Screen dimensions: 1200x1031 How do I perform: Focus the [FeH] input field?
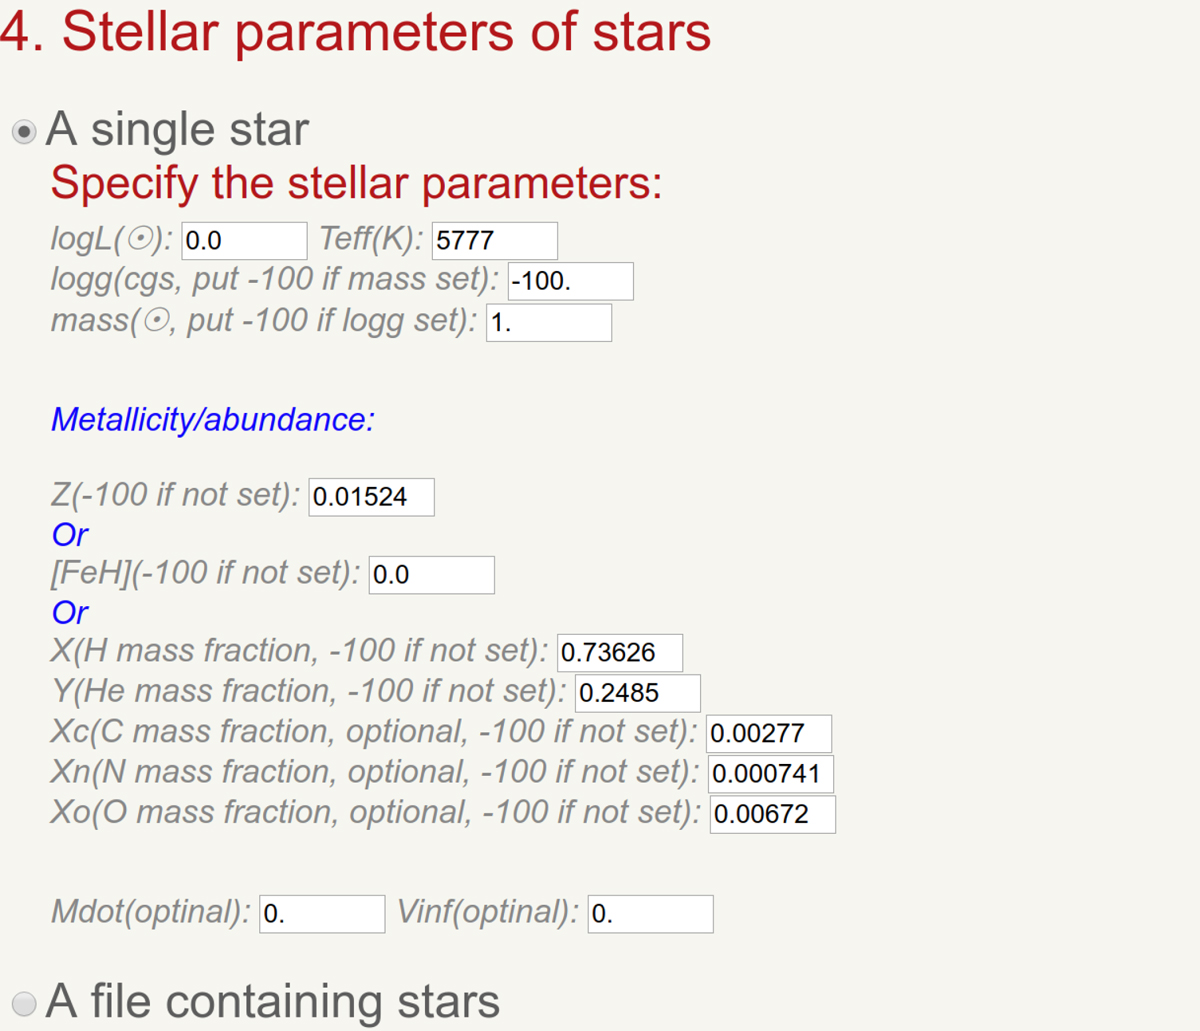pyautogui.click(x=431, y=575)
